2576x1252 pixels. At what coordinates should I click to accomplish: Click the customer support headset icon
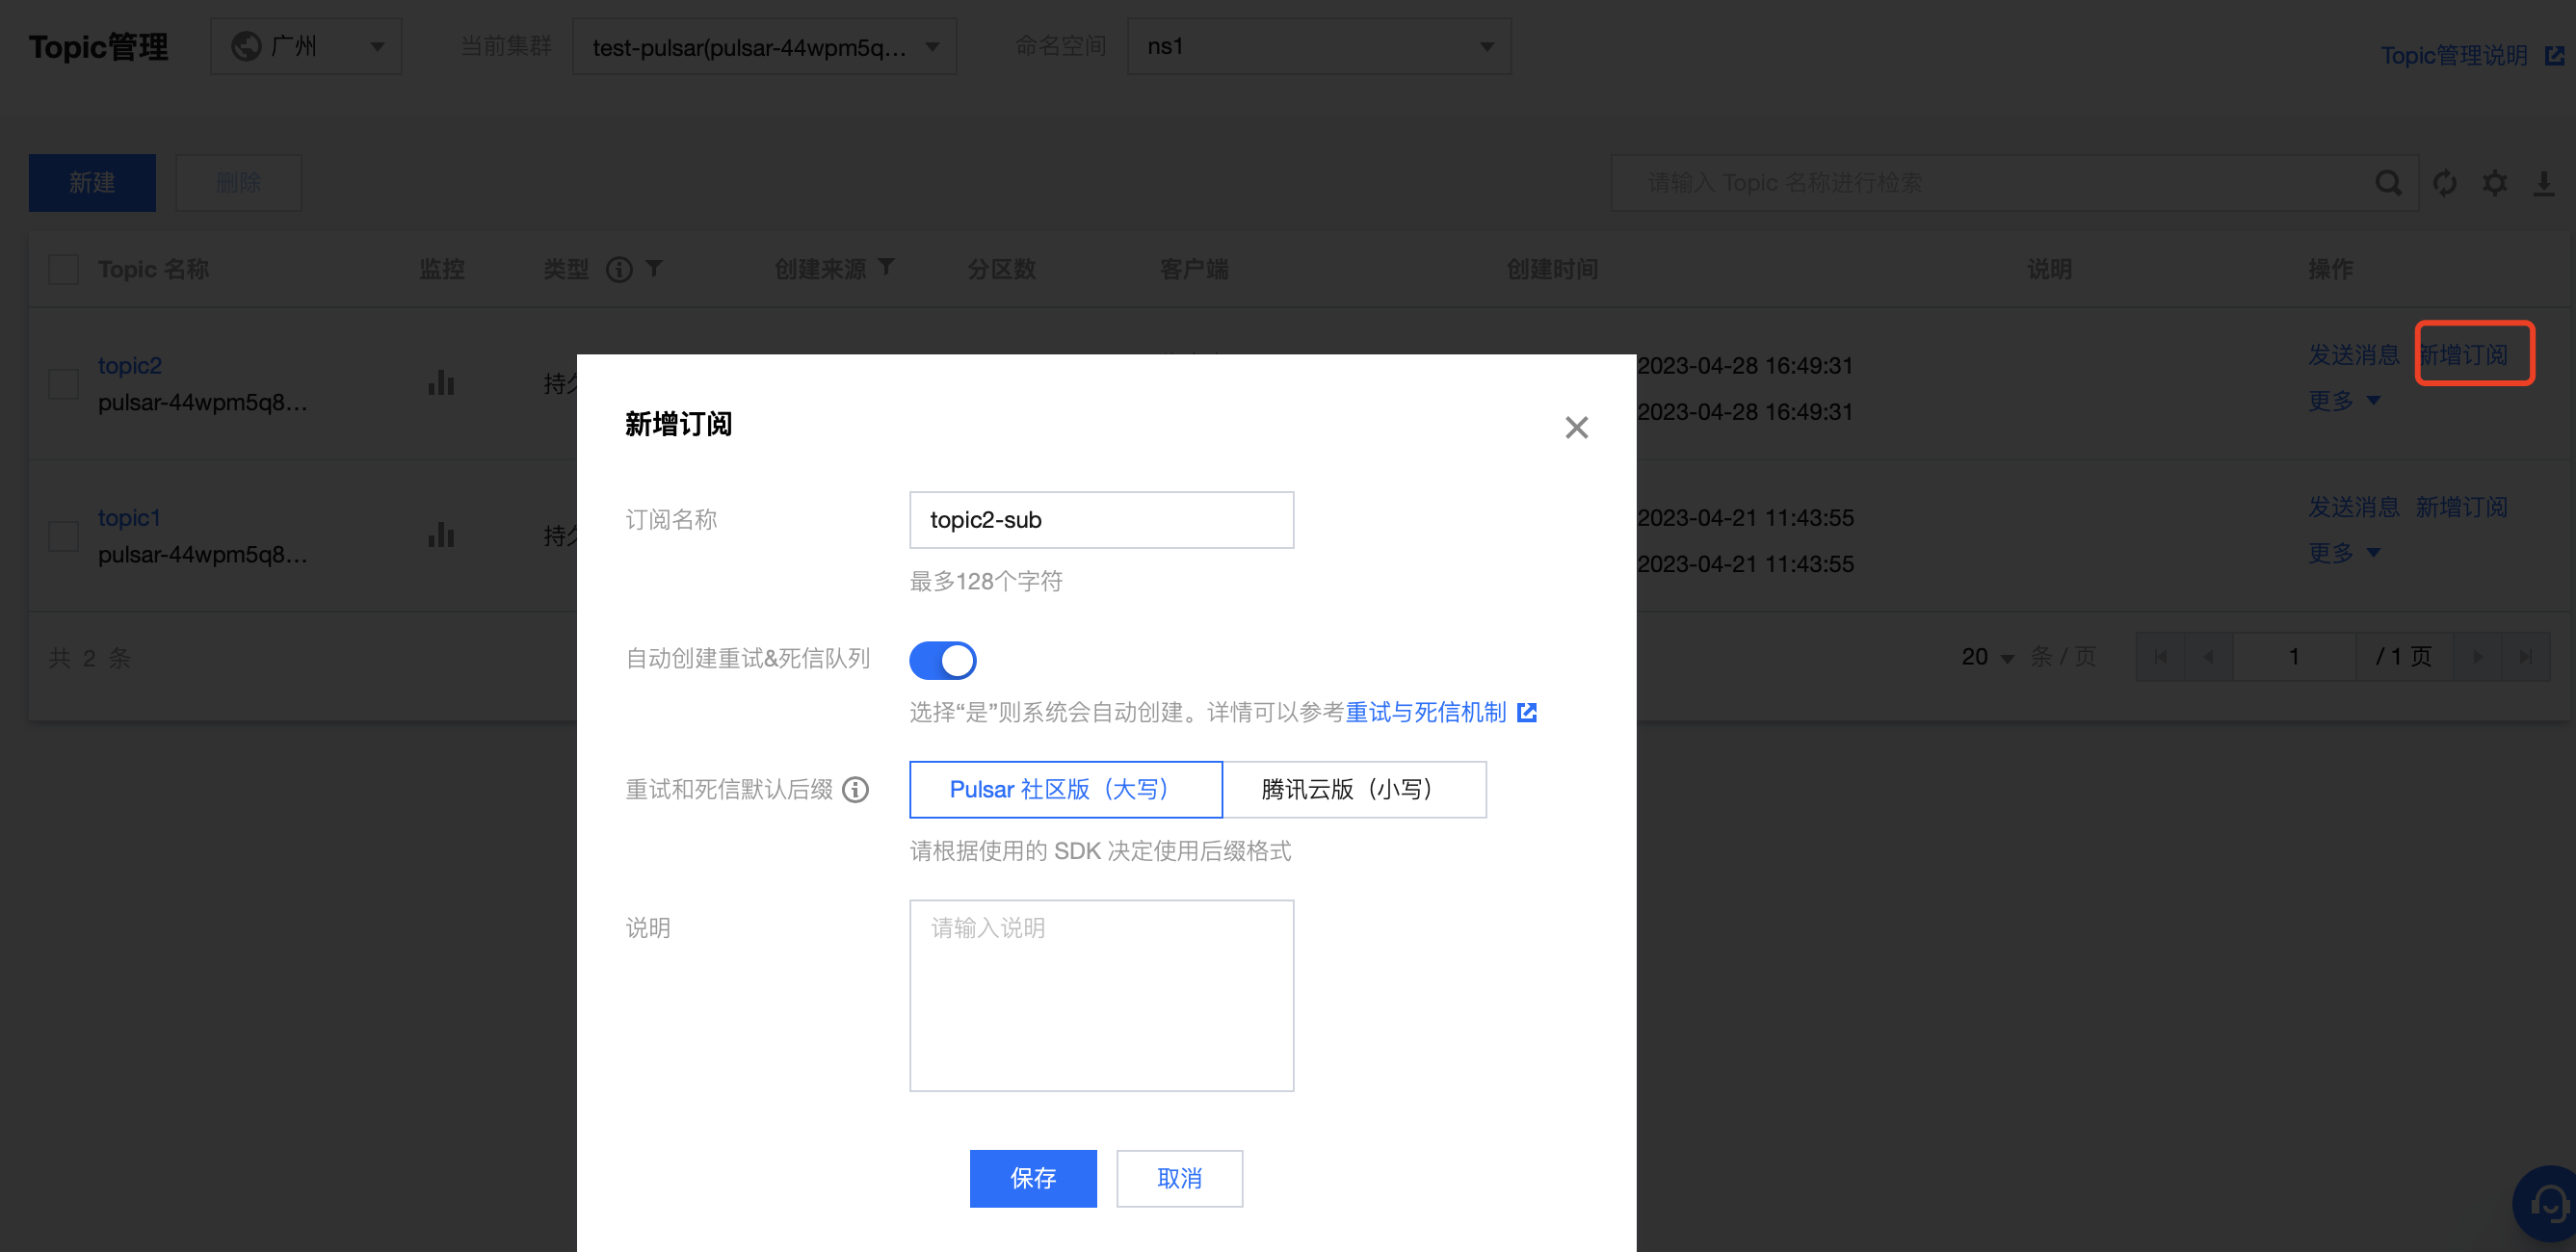2549,1204
